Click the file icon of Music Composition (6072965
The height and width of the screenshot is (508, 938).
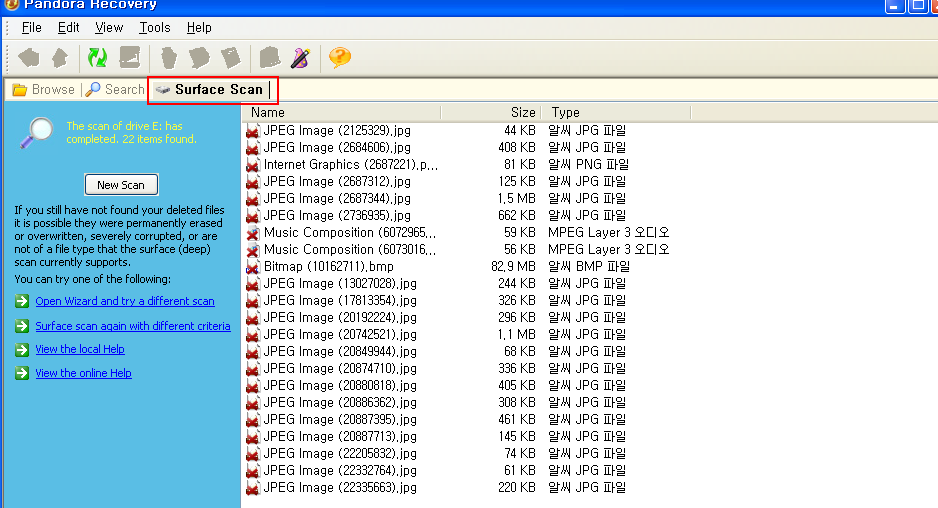[x=253, y=233]
